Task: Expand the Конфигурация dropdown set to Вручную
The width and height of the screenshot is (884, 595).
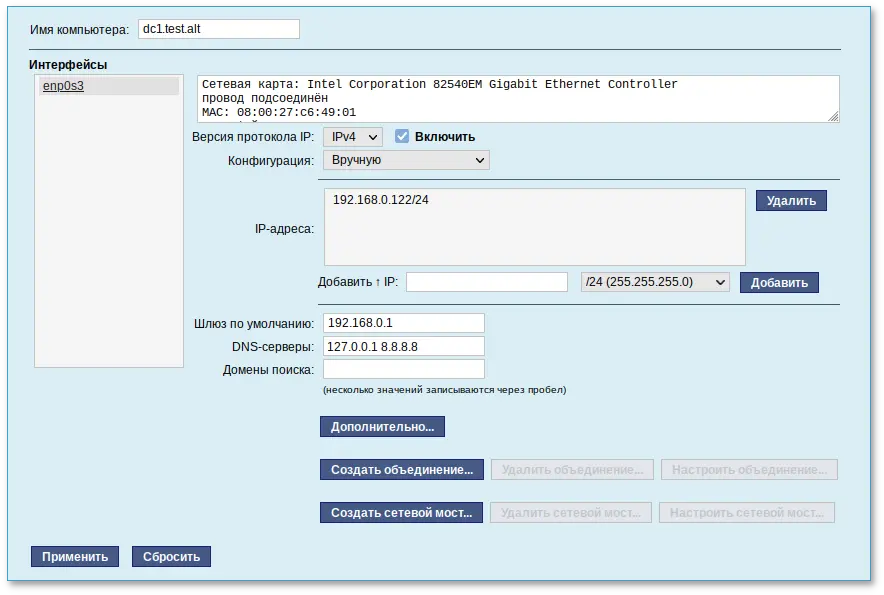Action: point(406,160)
